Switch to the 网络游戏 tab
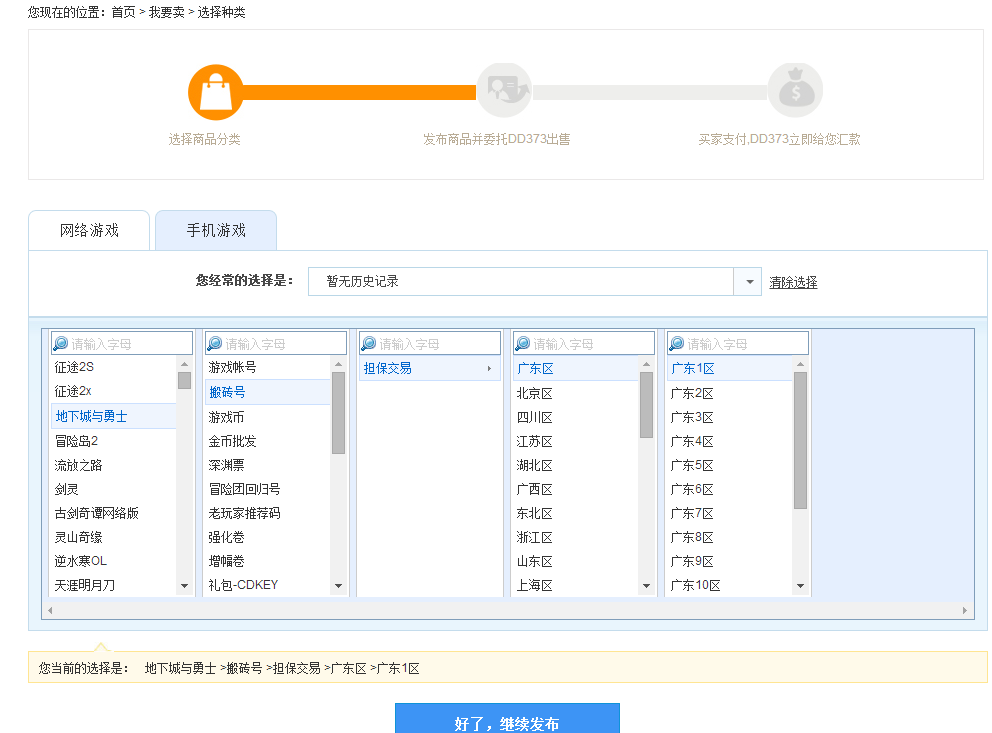This screenshot has height=733, width=992. pyautogui.click(x=89, y=230)
